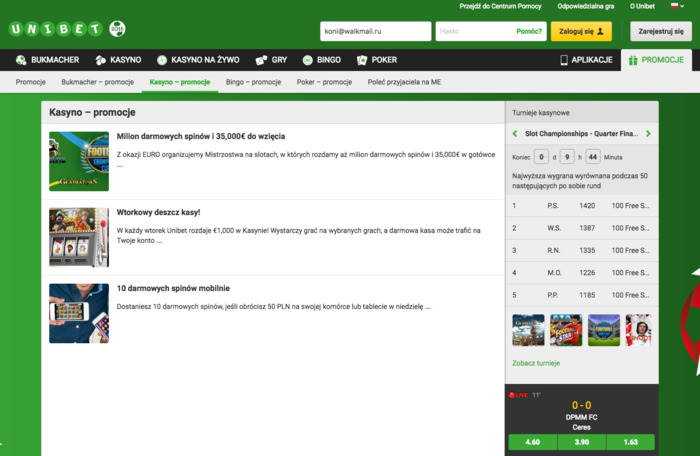Open the 10 darmowych spinów mobilnie thumbnail
This screenshot has width=700, height=456.
[79, 313]
